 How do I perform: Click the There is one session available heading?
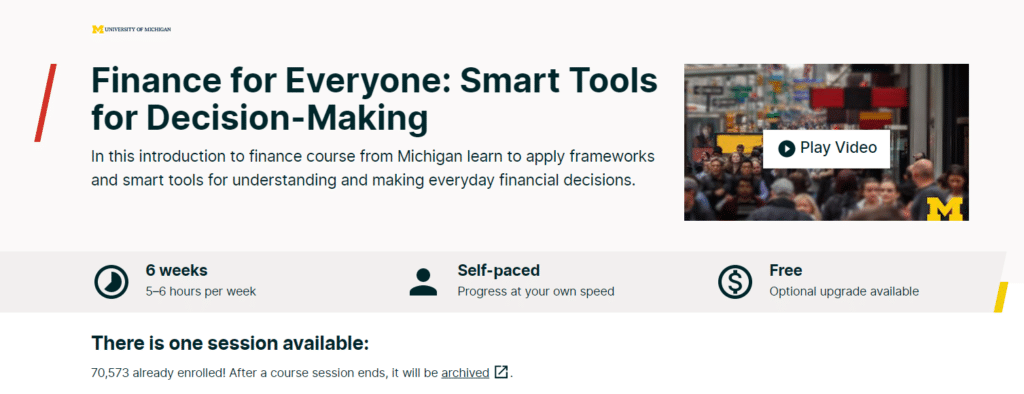pyautogui.click(x=230, y=343)
